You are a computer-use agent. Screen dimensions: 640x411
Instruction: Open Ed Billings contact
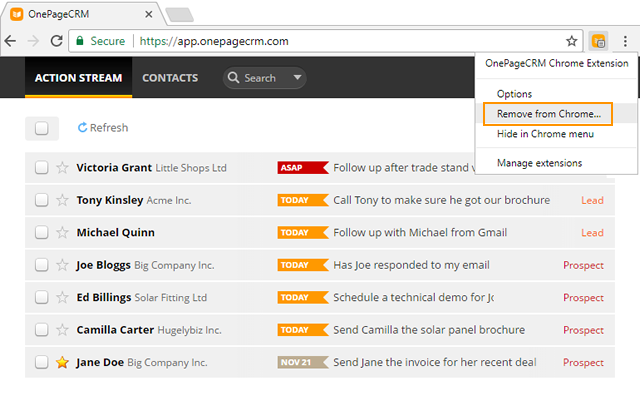tap(104, 297)
